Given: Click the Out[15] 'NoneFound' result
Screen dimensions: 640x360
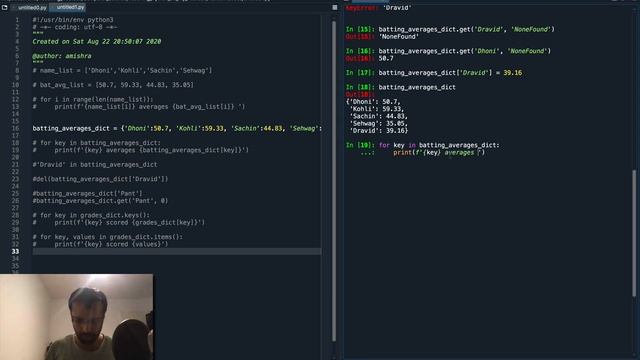Looking at the screenshot, I should [382, 36].
